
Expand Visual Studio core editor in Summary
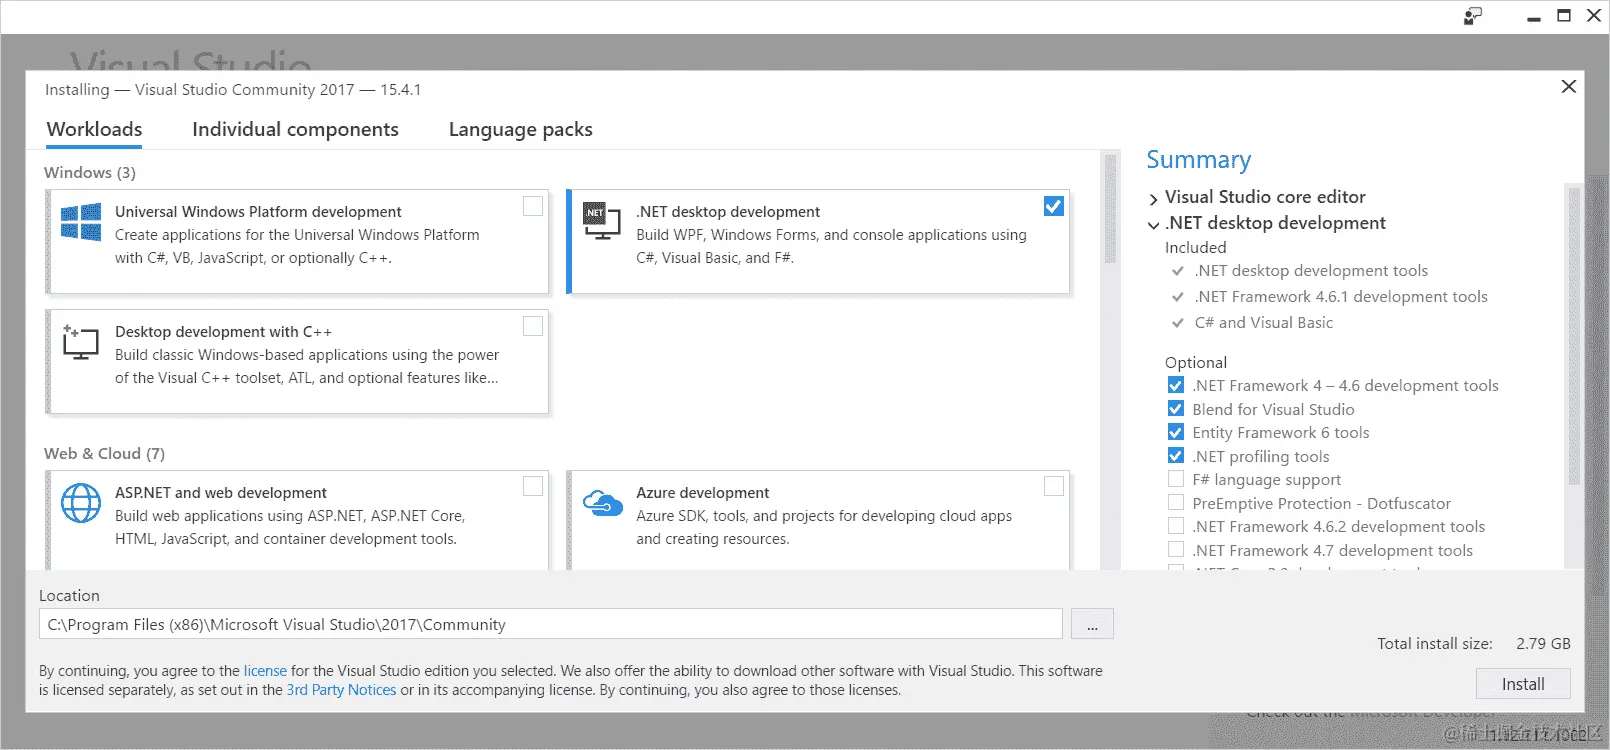pos(1153,199)
